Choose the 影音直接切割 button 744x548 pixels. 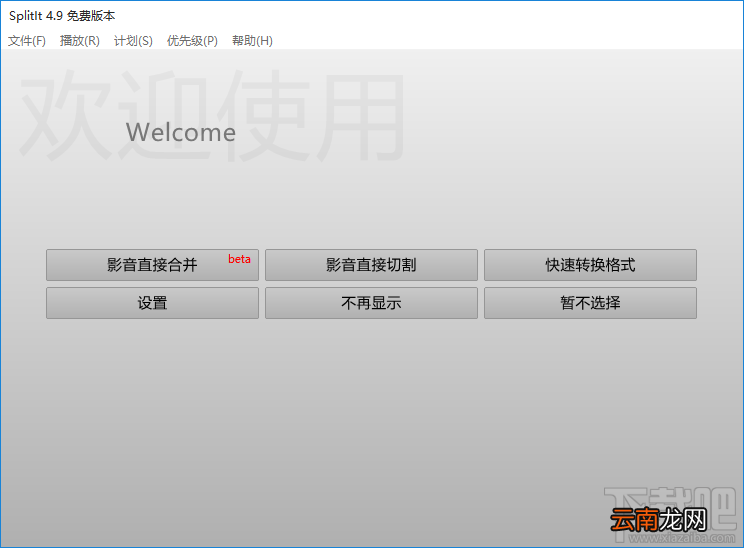coord(371,265)
